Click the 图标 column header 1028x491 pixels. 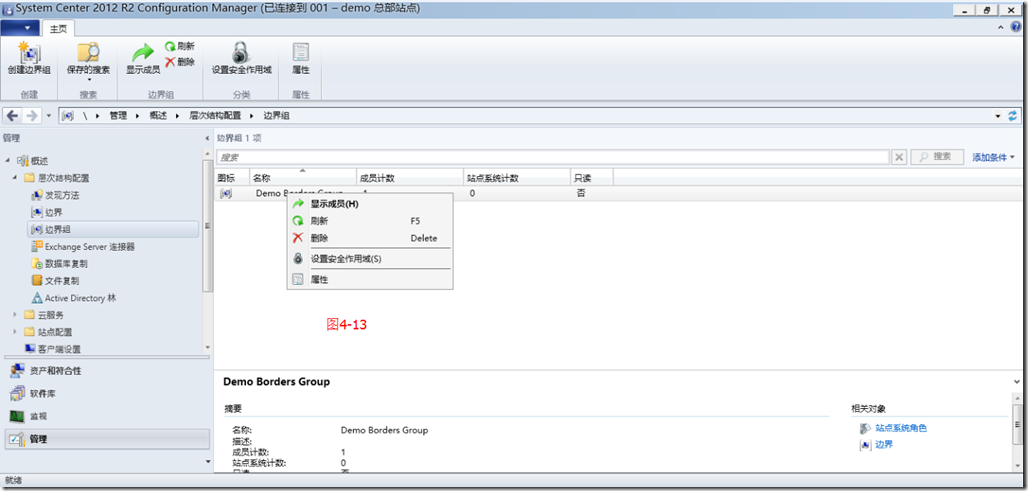pyautogui.click(x=231, y=178)
